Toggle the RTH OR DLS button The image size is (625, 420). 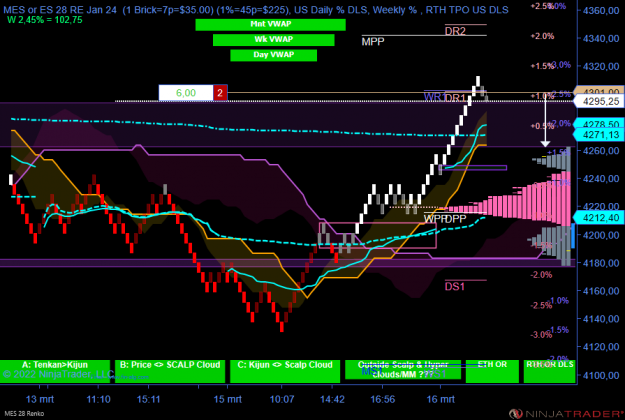550,371
